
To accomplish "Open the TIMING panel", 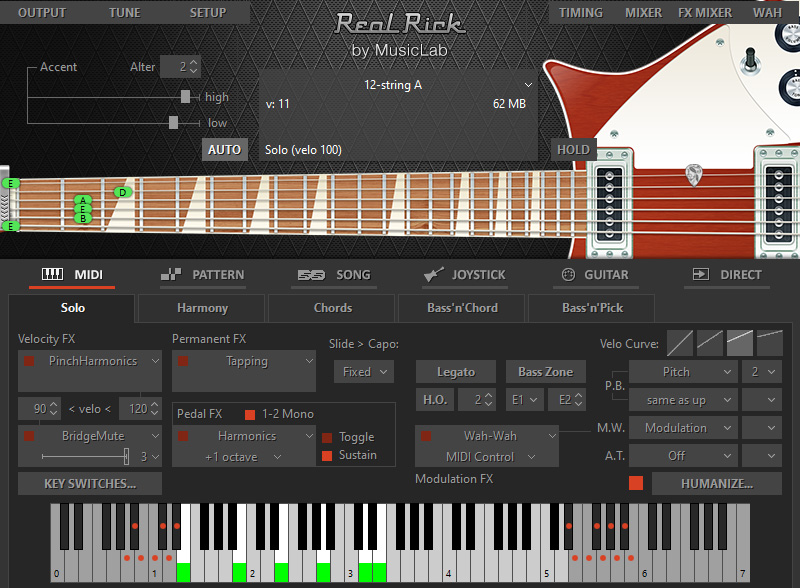I will click(581, 13).
